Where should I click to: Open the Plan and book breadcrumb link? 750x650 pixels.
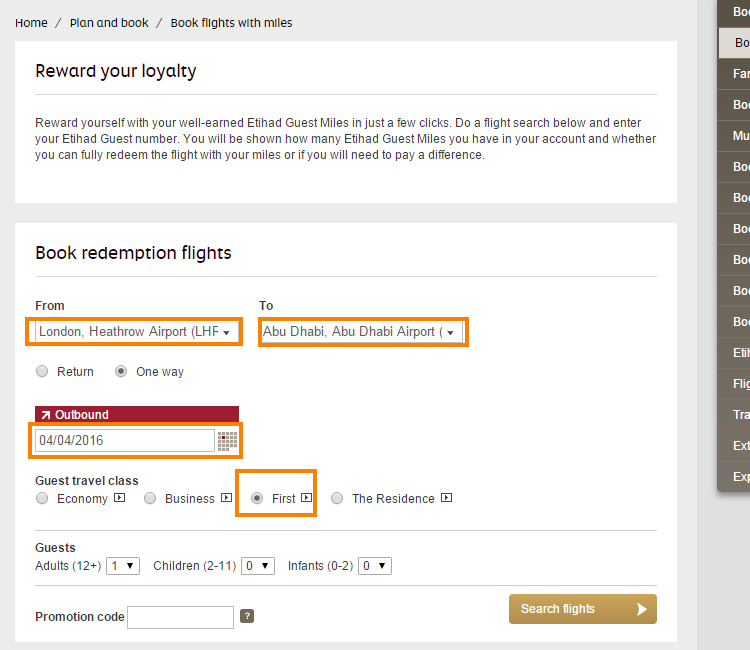point(109,22)
